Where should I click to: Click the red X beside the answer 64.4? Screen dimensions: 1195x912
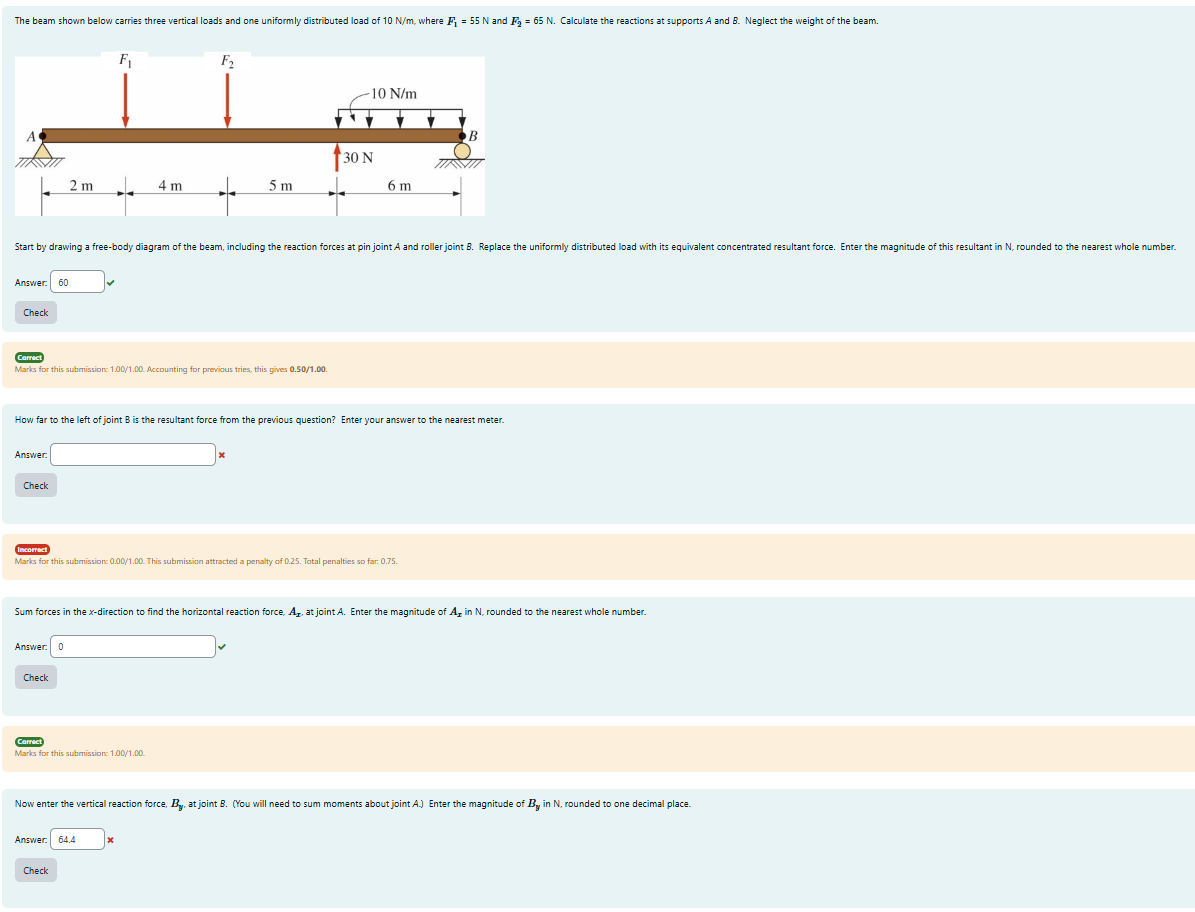pyautogui.click(x=111, y=840)
